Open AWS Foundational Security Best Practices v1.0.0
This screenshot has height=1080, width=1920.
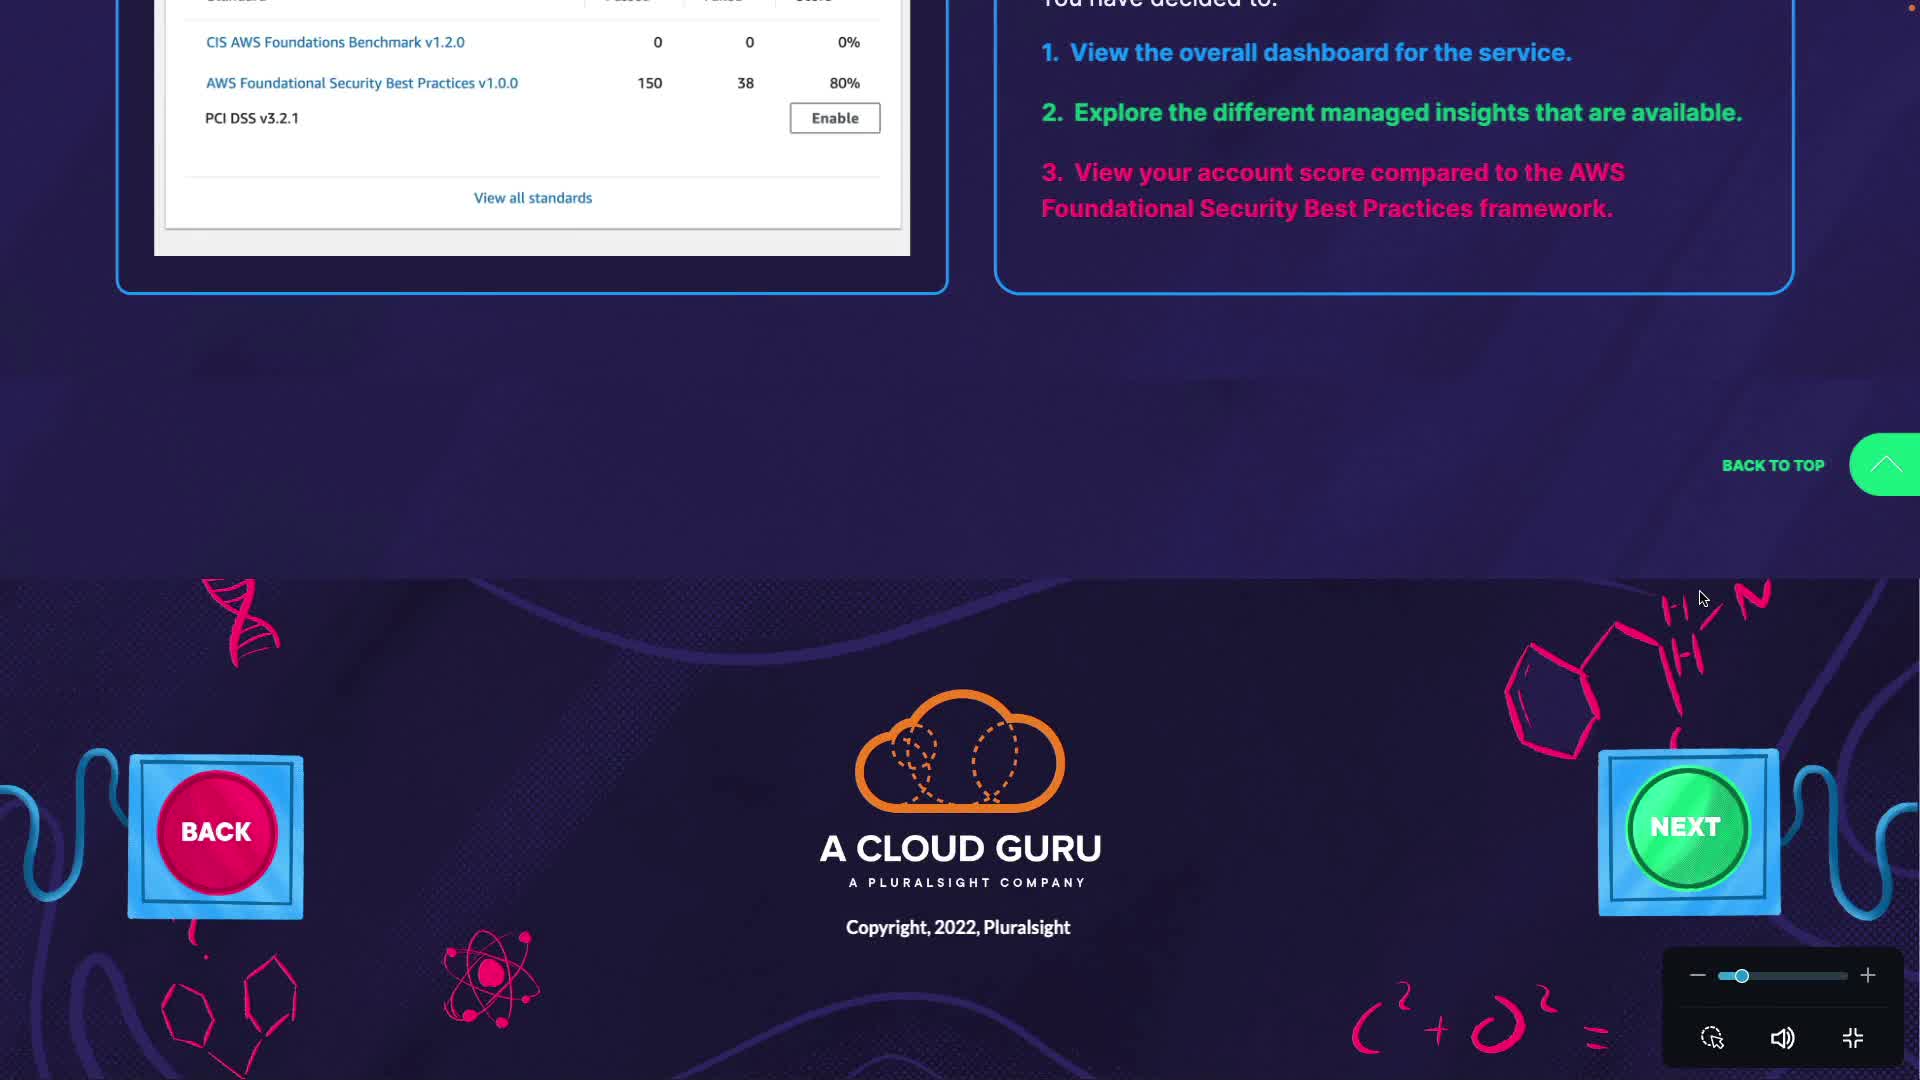coord(361,83)
